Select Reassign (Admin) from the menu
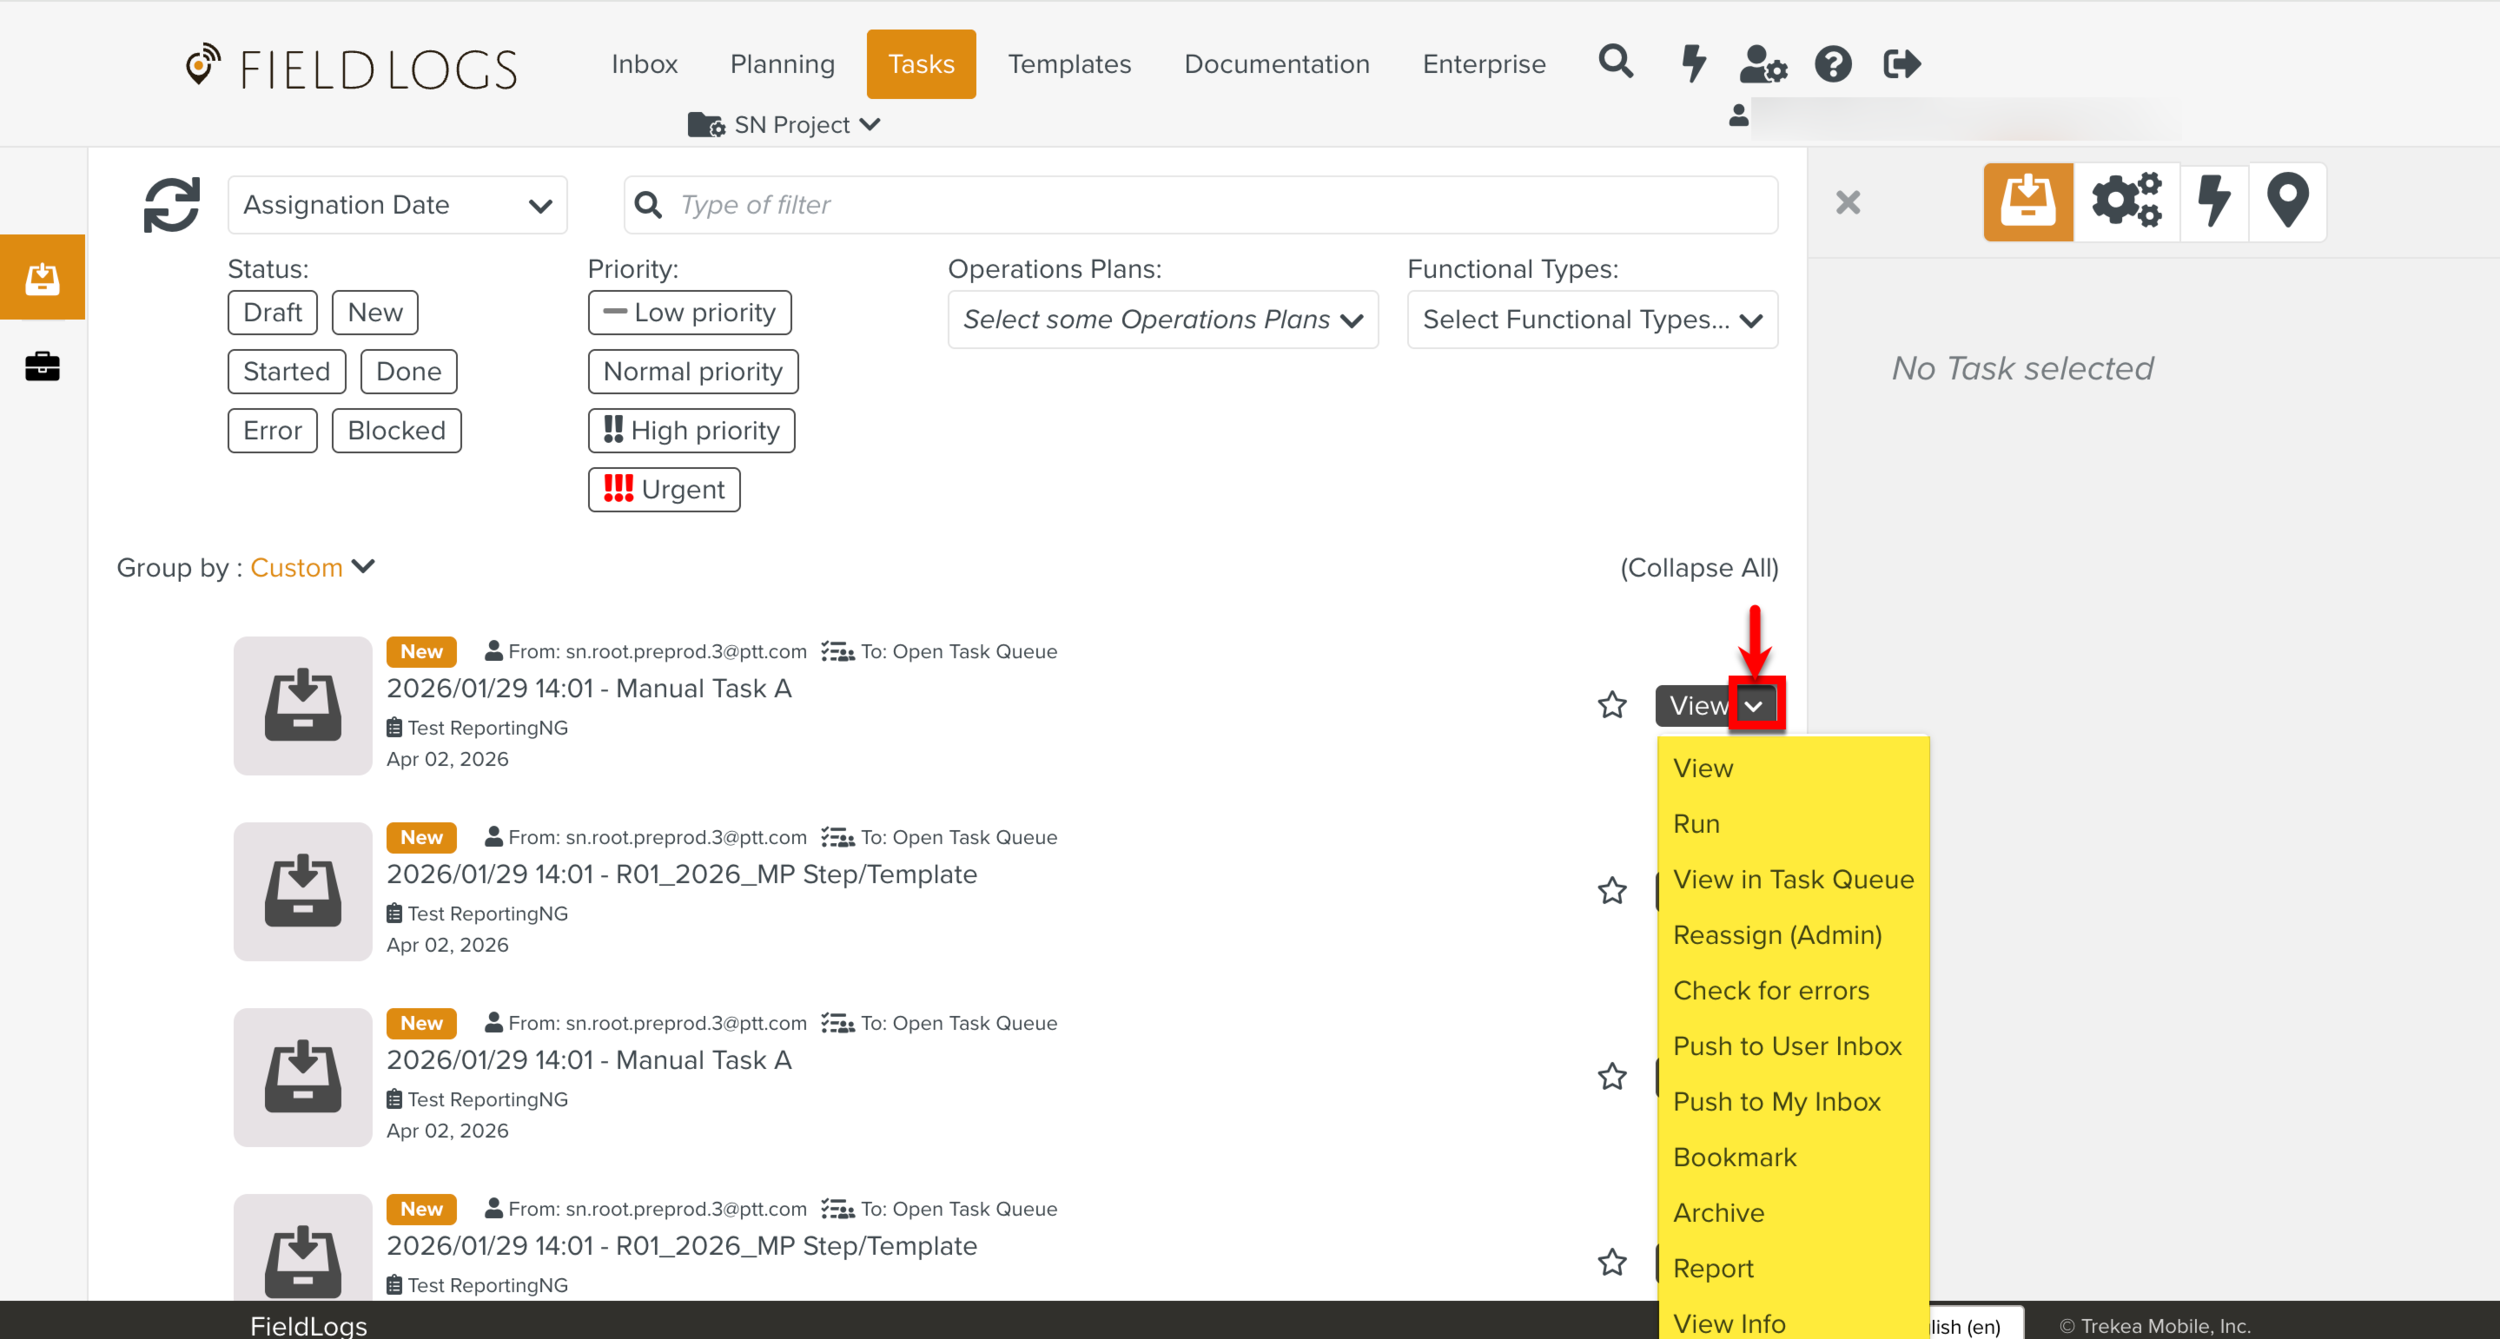 click(1777, 934)
